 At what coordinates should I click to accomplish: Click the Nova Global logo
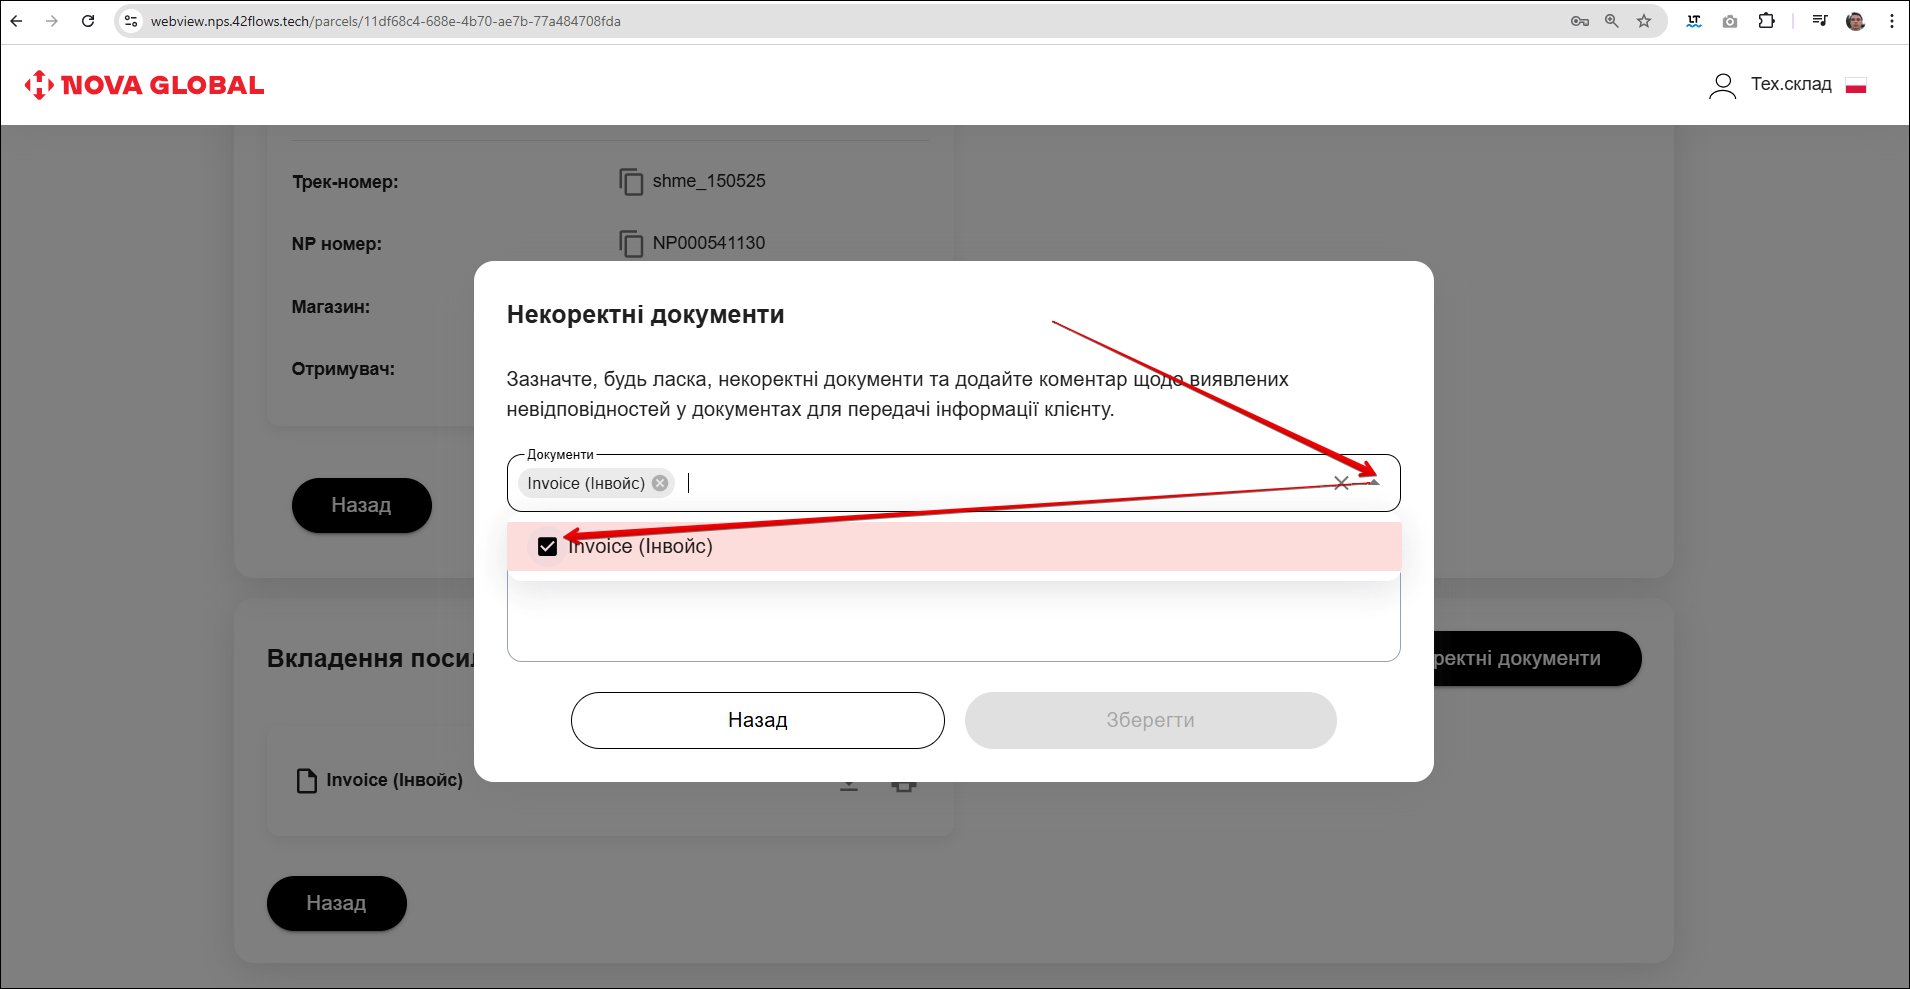point(145,85)
